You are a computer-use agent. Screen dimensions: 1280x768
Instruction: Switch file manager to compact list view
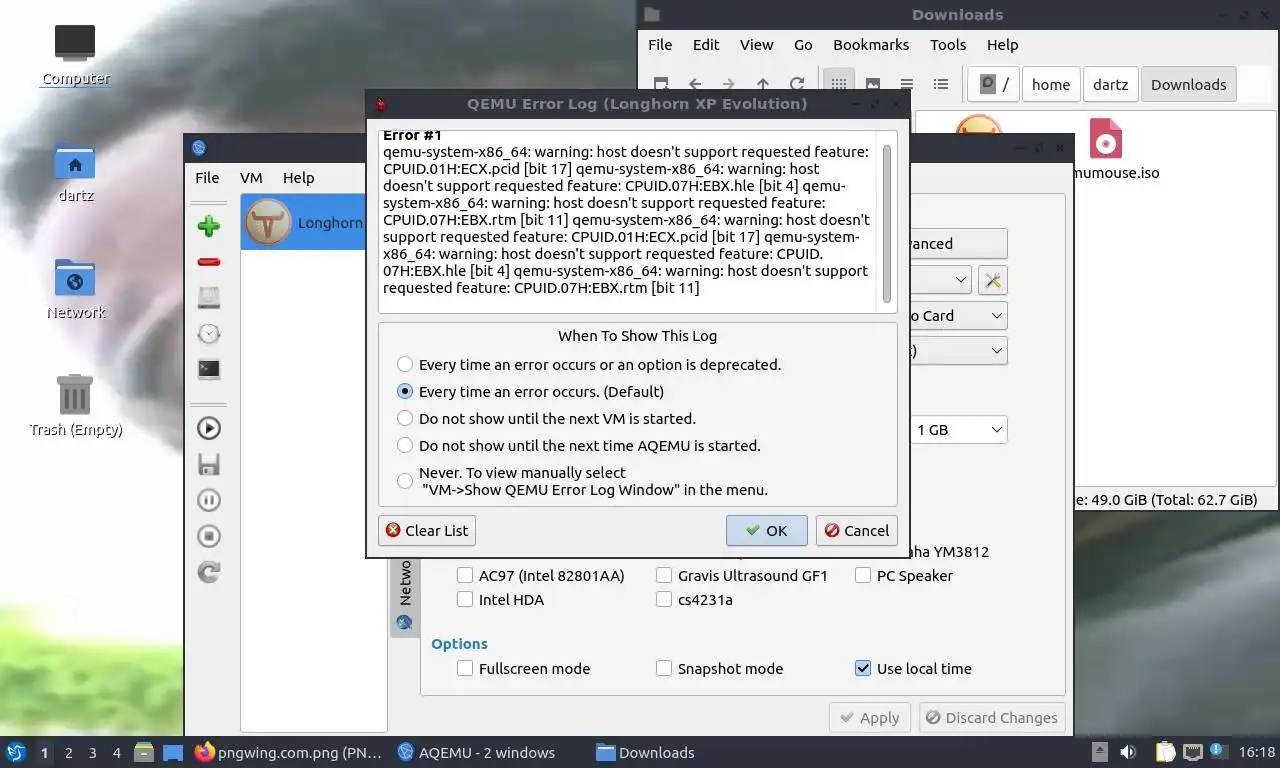(x=907, y=85)
